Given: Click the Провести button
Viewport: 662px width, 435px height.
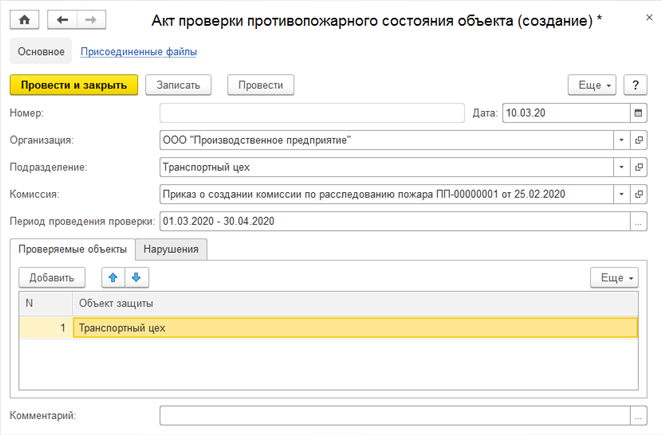Looking at the screenshot, I should coord(260,85).
